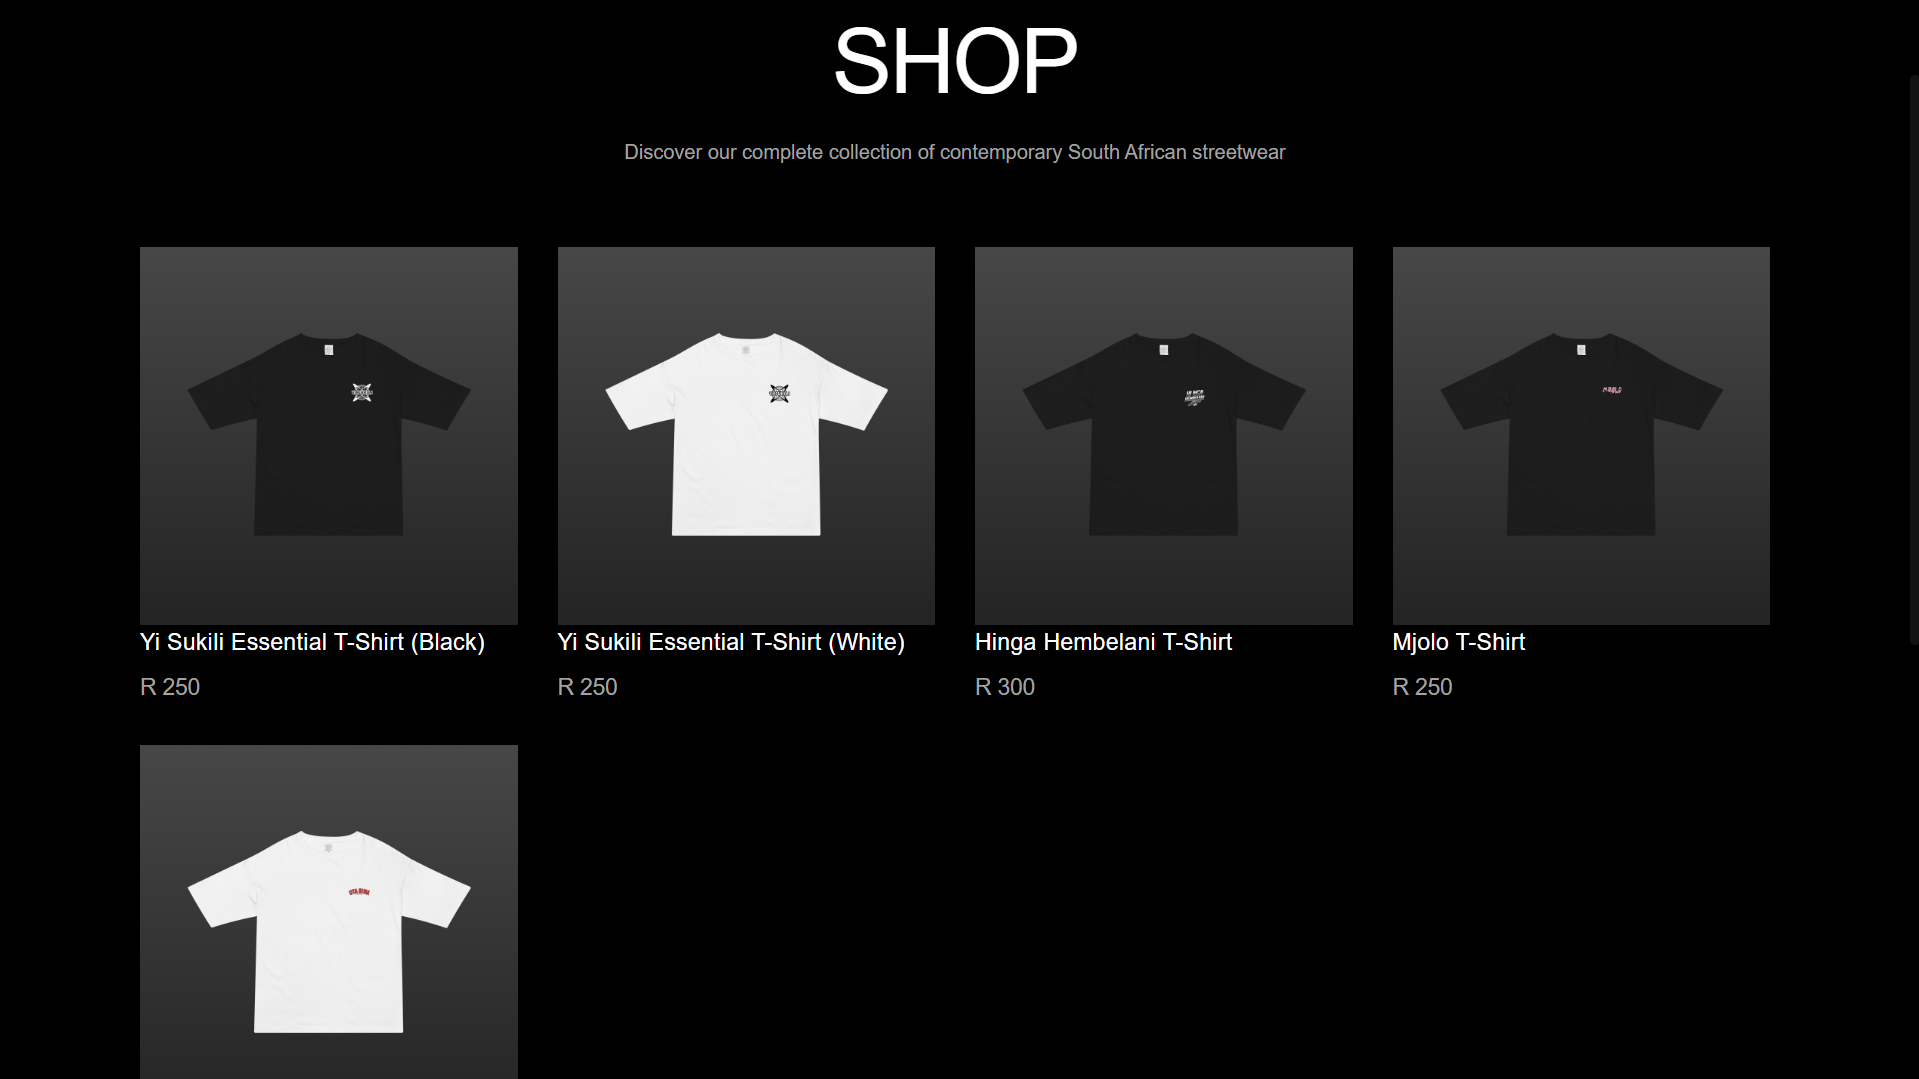Click the Hinga Hembelani T-Shirt title
This screenshot has height=1079, width=1919.
(1103, 642)
